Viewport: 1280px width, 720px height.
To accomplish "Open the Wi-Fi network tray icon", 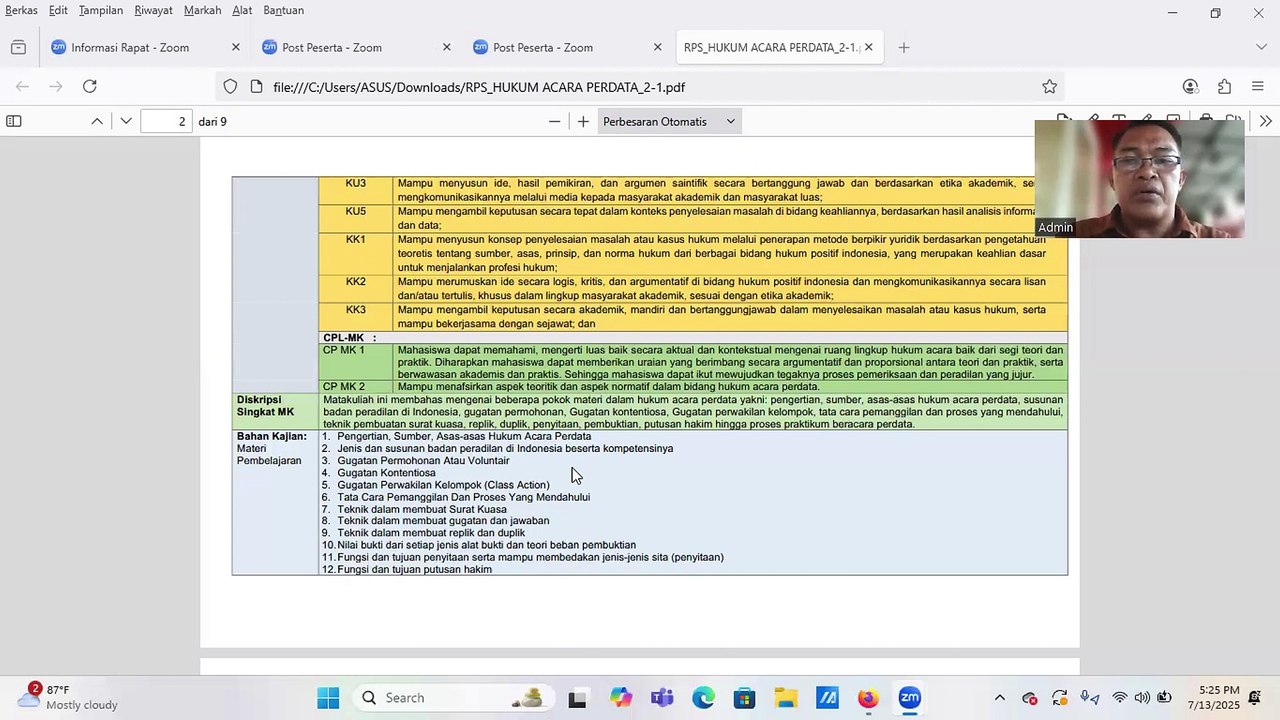I will click(1120, 698).
